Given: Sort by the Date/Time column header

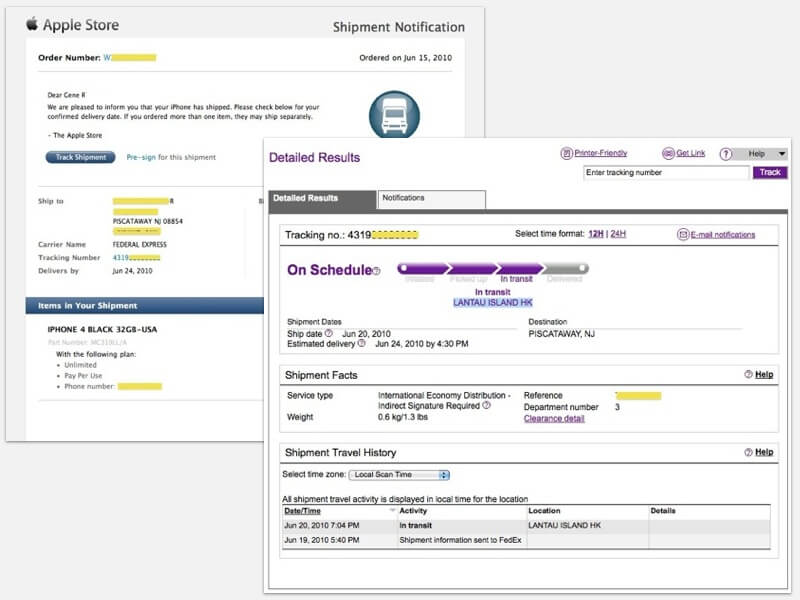Looking at the screenshot, I should (302, 511).
